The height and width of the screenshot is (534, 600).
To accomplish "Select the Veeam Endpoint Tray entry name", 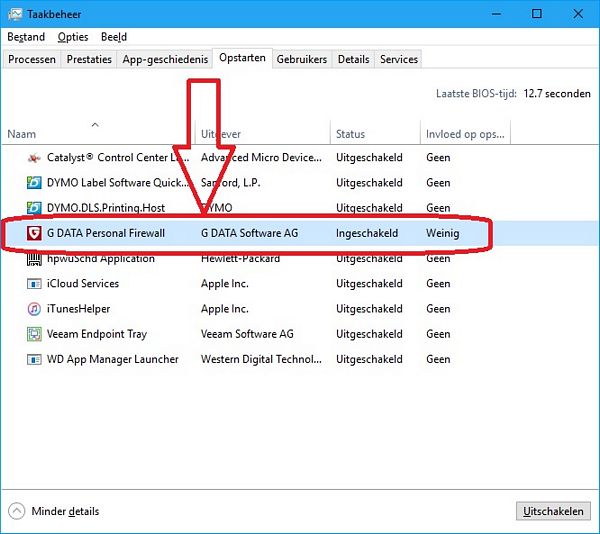I will tap(97, 334).
